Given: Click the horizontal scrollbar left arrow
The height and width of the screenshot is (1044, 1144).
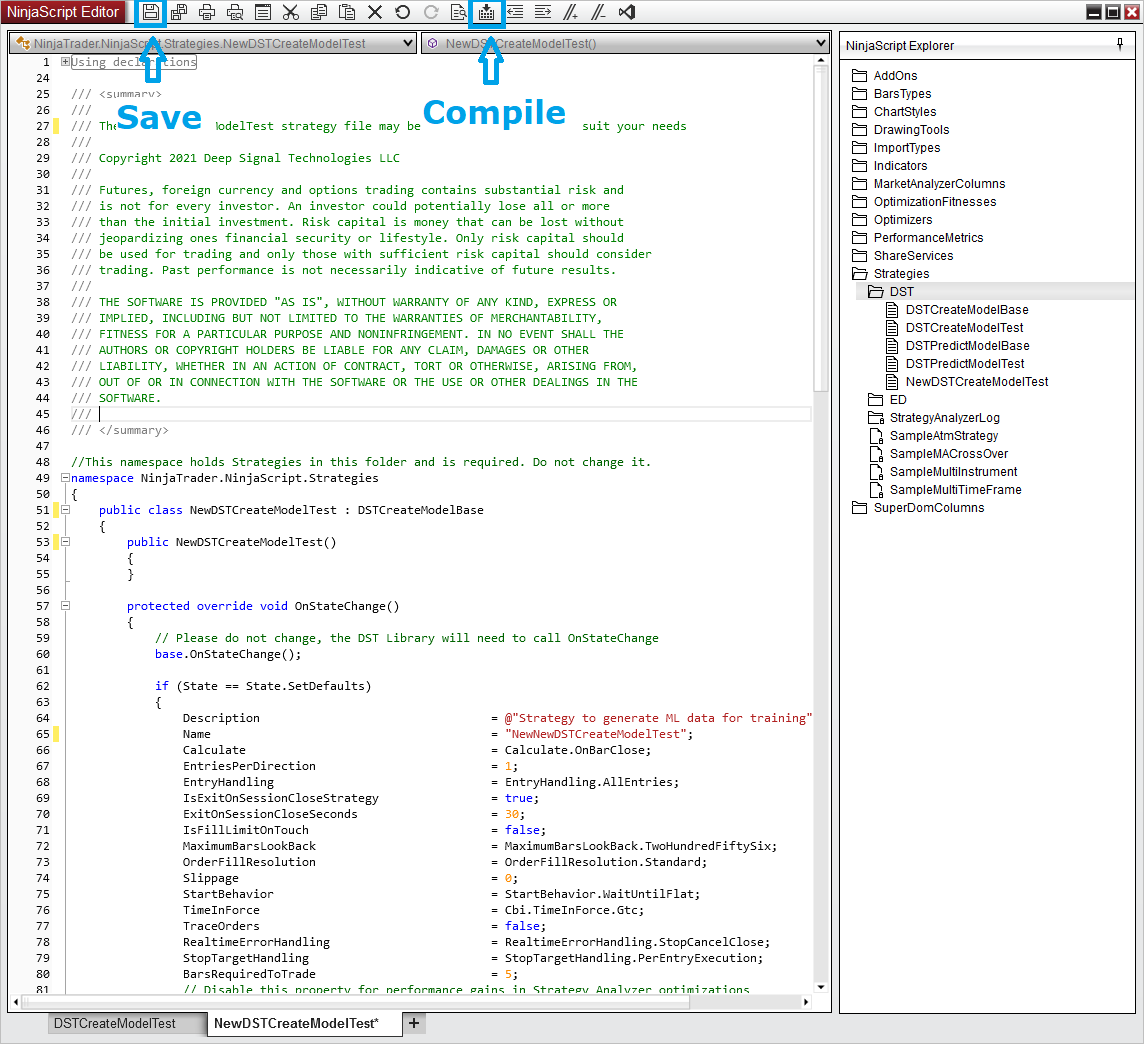Looking at the screenshot, I should [x=16, y=1002].
